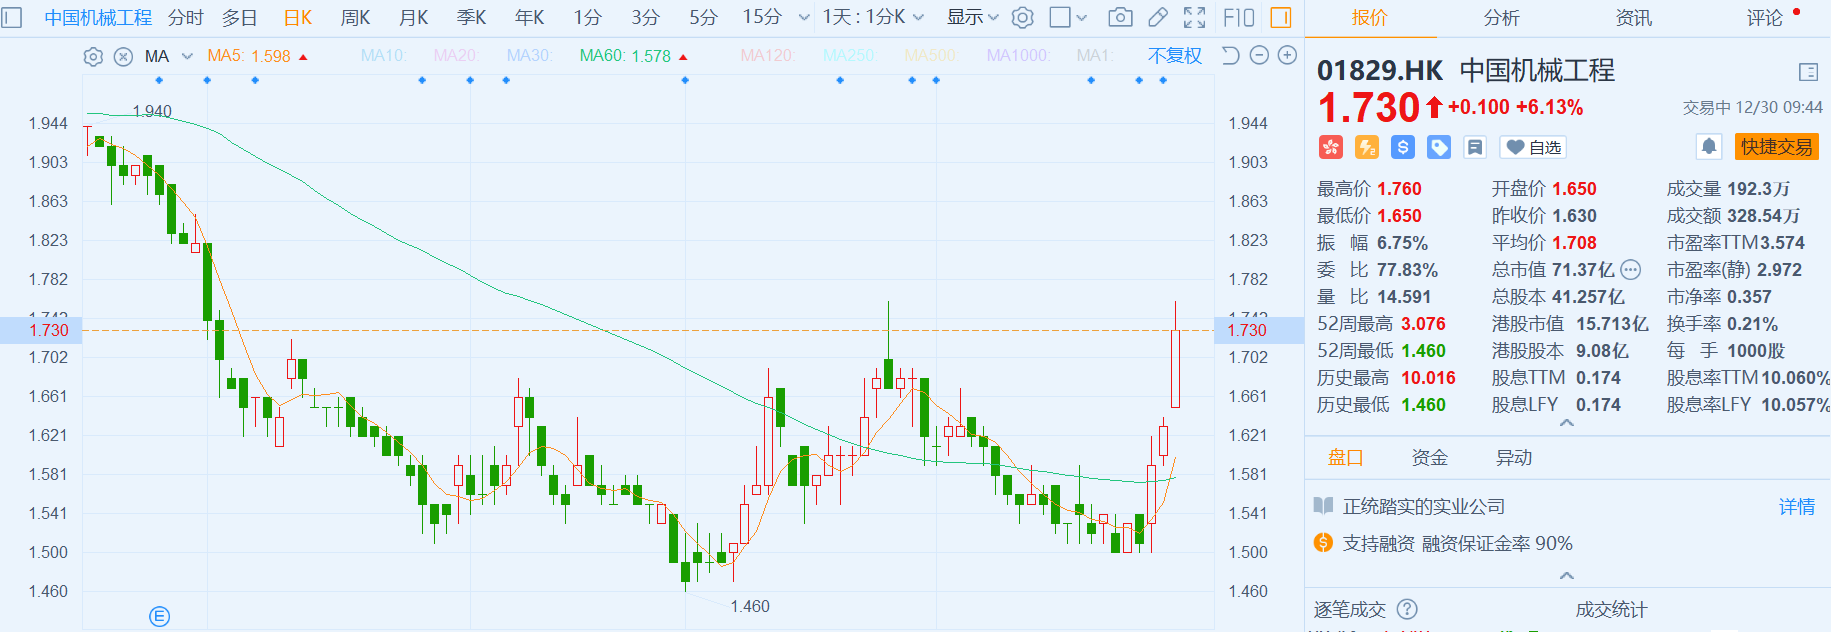Open the F10 company info
Image resolution: width=1831 pixels, height=632 pixels.
pyautogui.click(x=1239, y=18)
